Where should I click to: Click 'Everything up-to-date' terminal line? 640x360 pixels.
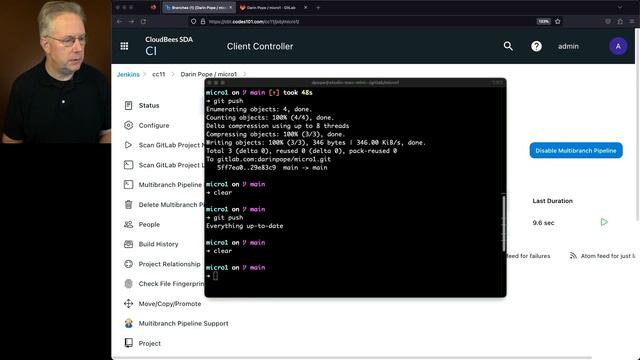[244, 226]
